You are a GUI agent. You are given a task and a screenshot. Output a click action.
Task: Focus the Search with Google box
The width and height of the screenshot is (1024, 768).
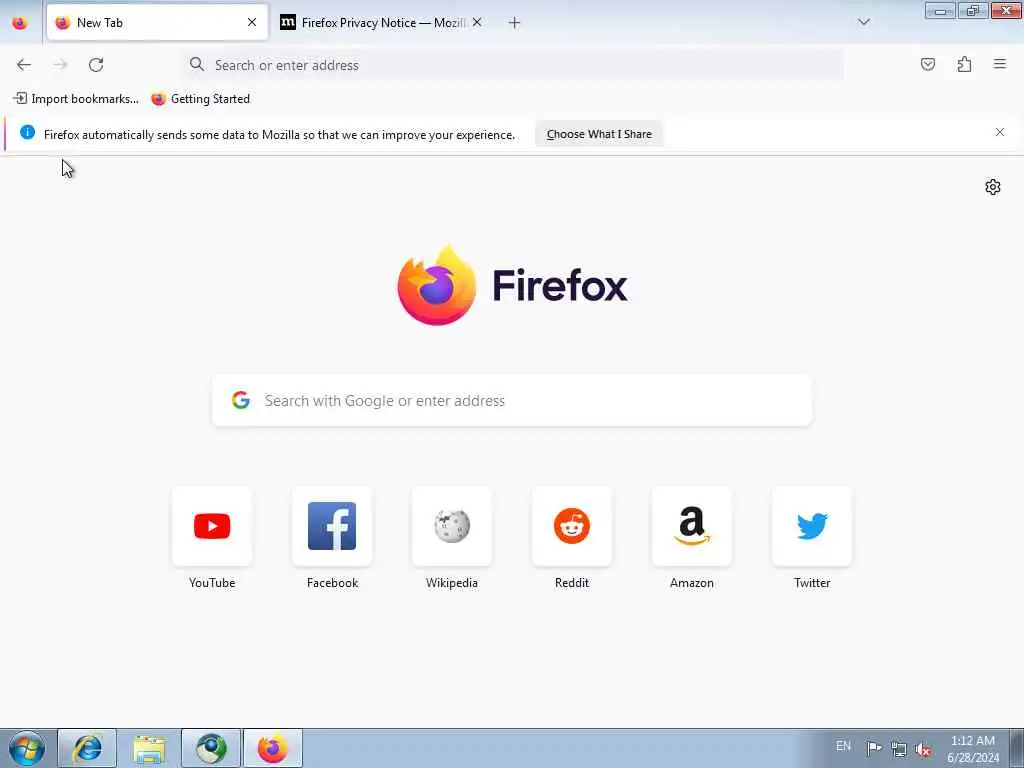coord(512,400)
